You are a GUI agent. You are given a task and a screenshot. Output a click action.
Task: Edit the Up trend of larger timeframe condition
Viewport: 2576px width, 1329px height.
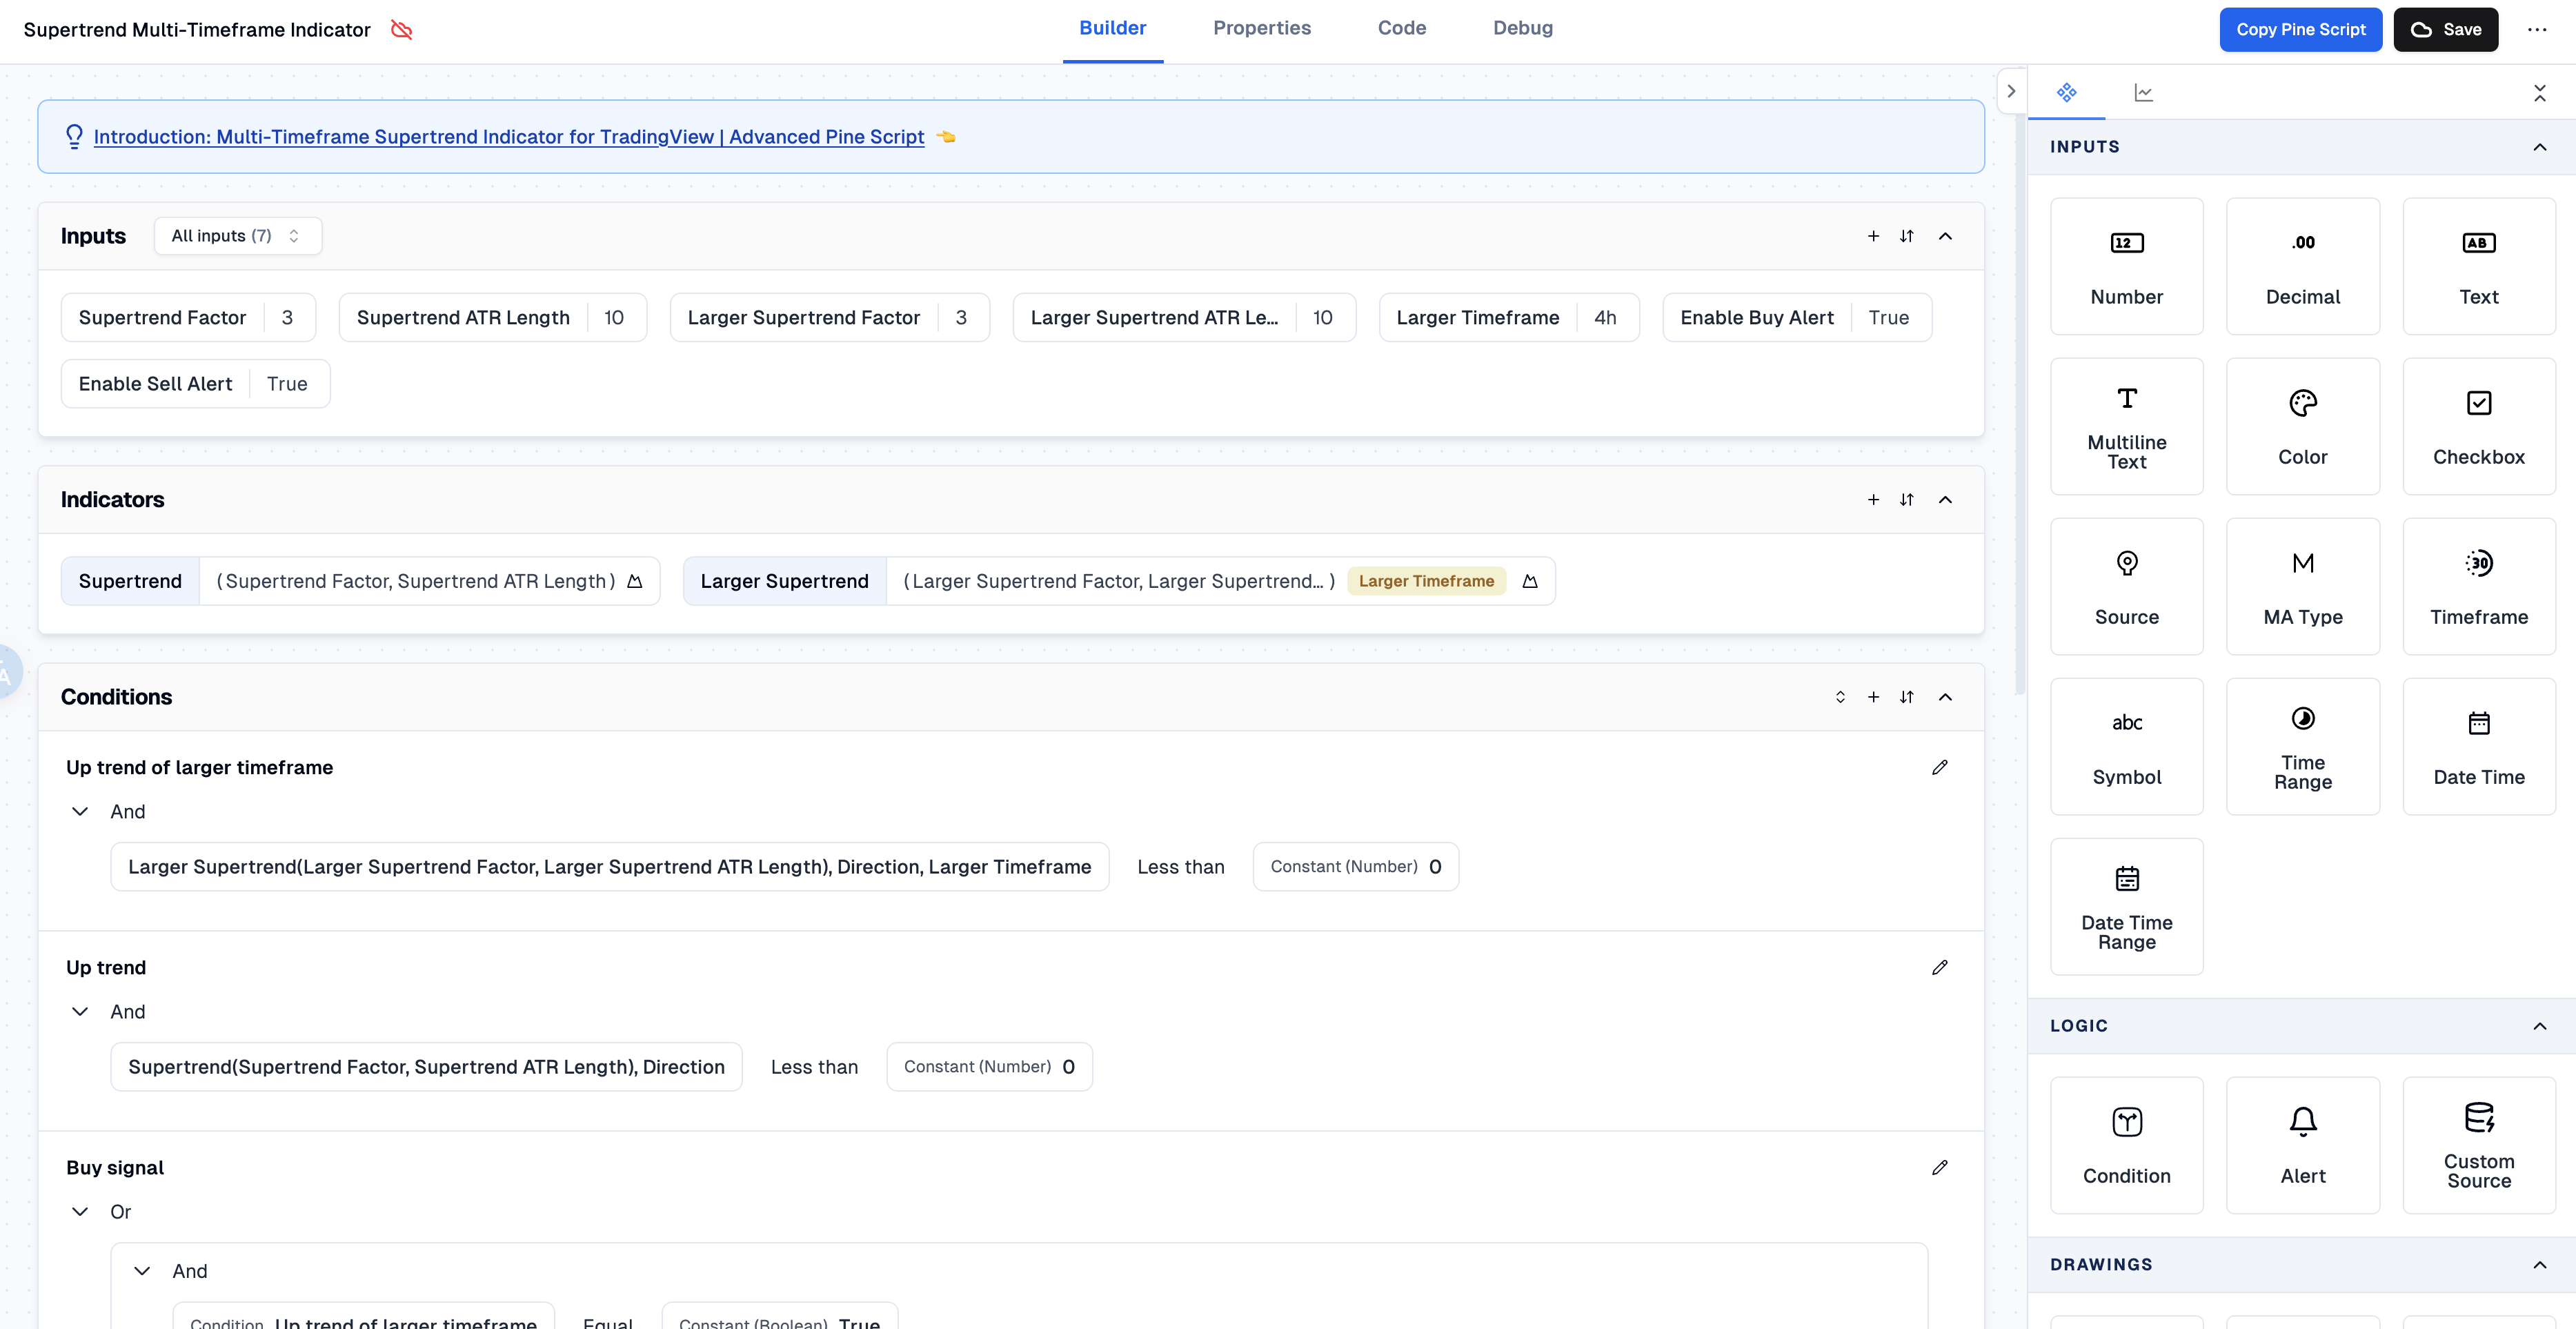point(1939,767)
